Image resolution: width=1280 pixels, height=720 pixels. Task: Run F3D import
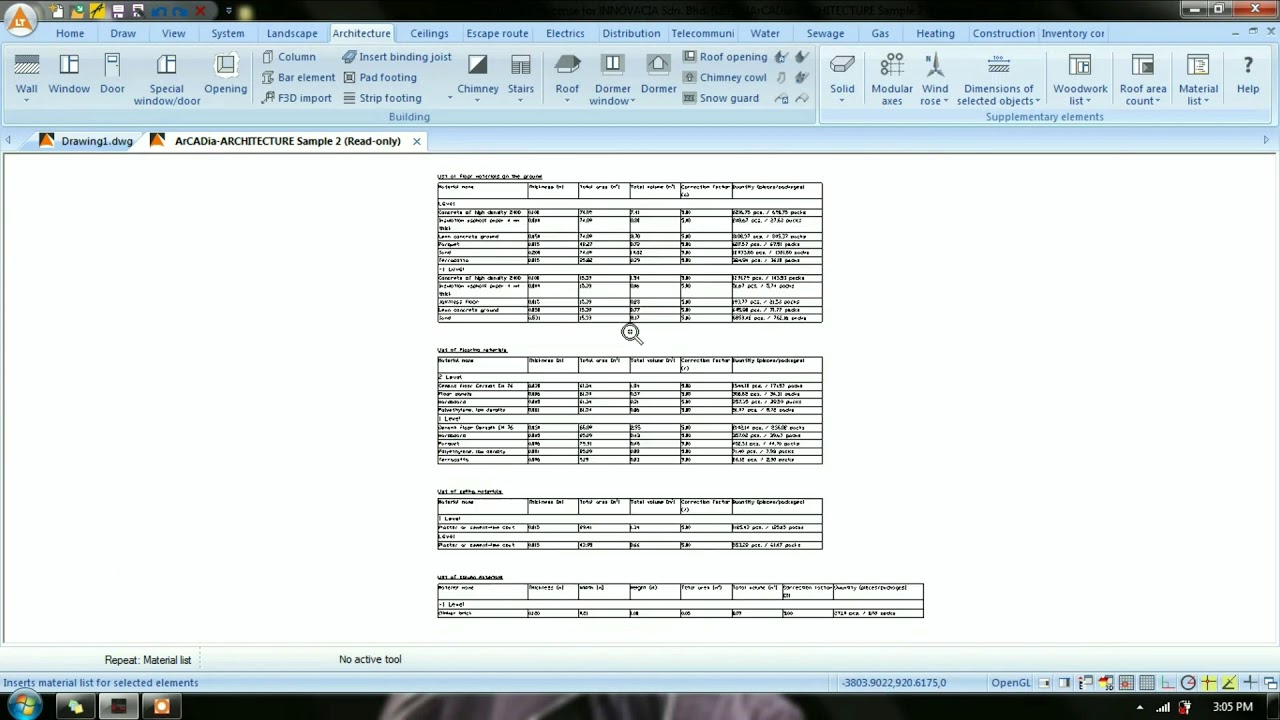click(x=297, y=98)
